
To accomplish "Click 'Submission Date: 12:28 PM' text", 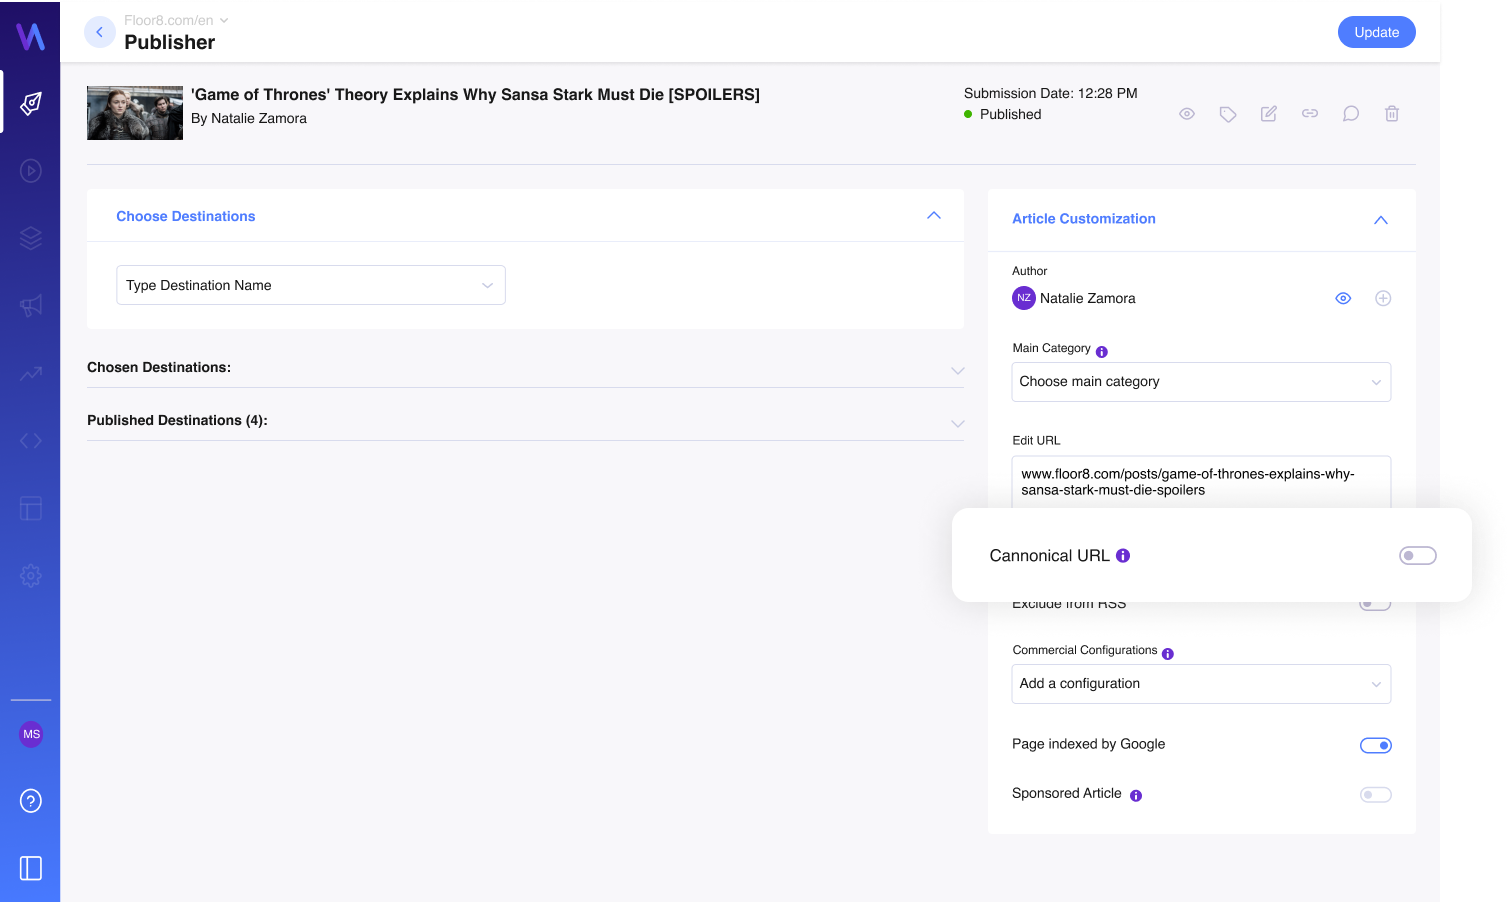I will coord(1050,93).
